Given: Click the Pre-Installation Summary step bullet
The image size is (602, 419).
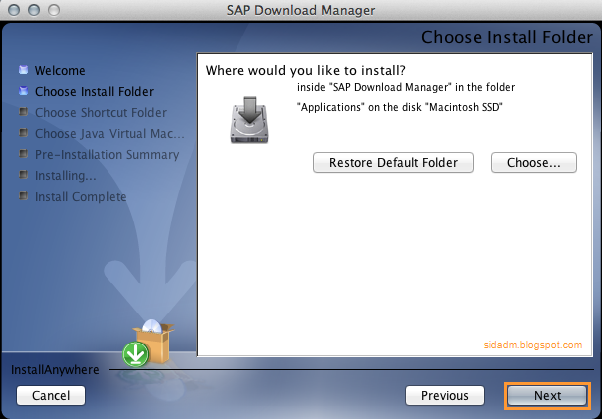Looking at the screenshot, I should [x=24, y=154].
